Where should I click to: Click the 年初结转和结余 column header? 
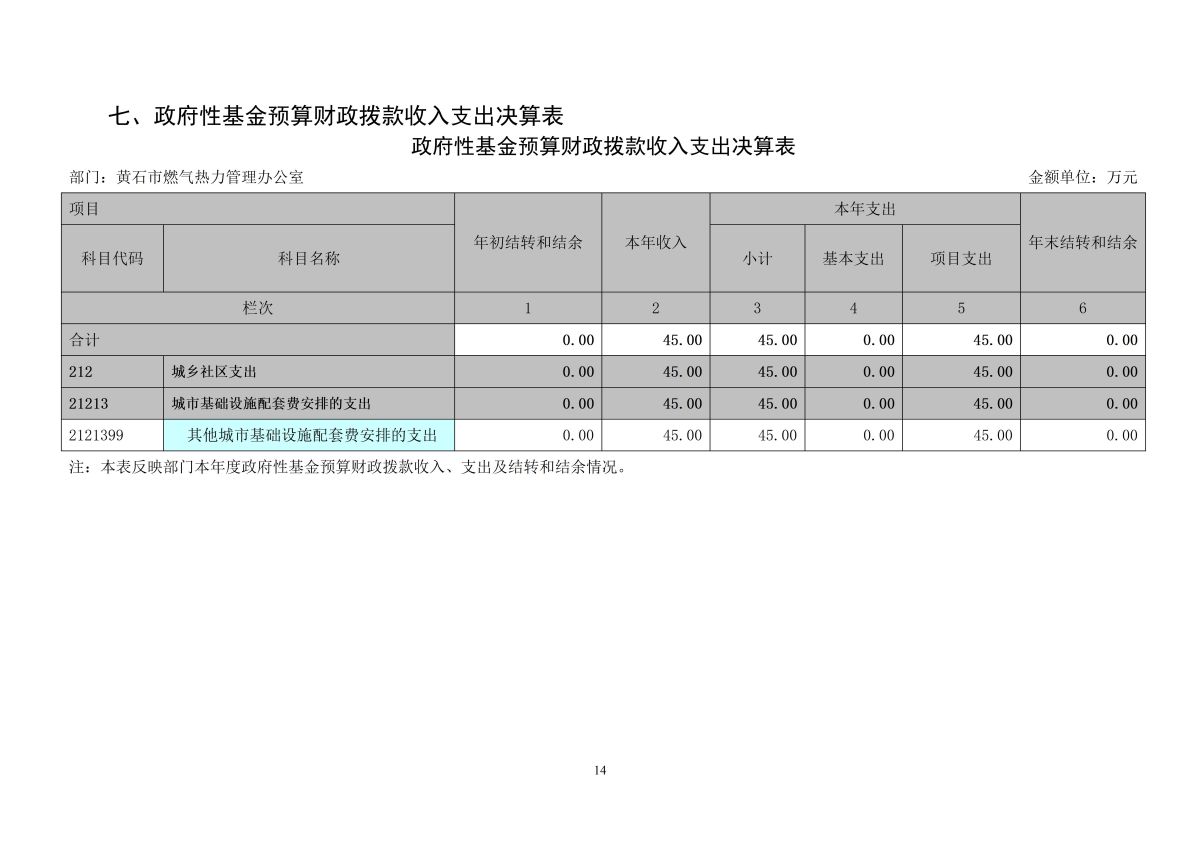point(528,243)
